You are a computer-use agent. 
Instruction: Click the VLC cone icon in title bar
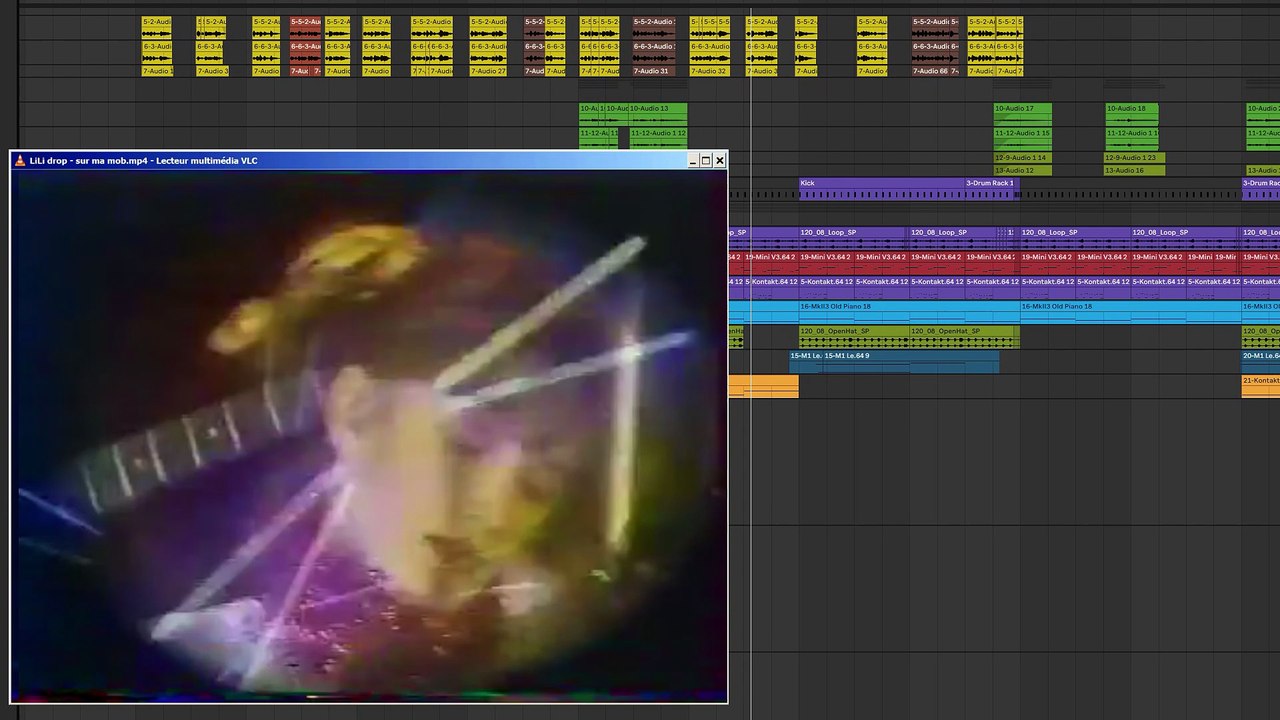pos(20,160)
